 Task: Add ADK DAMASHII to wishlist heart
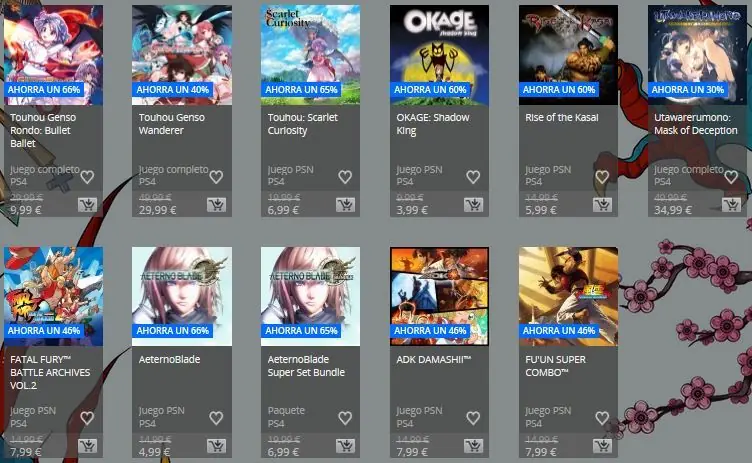pyautogui.click(x=473, y=418)
